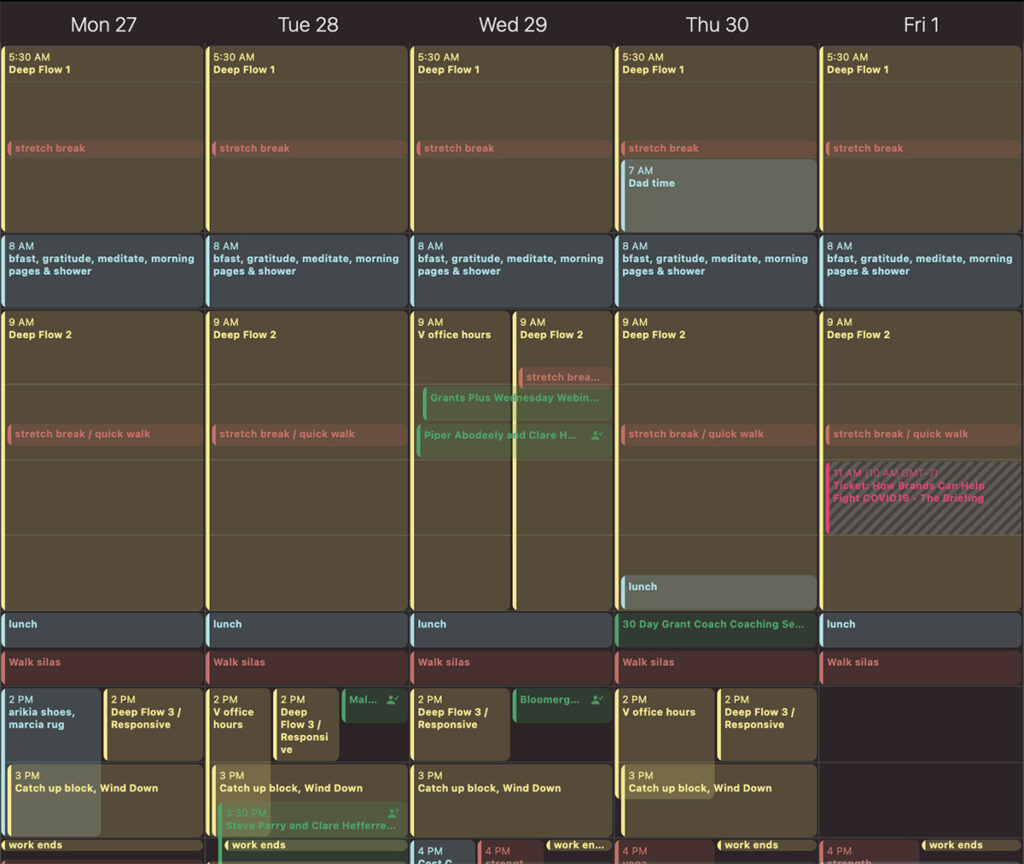Select the Mon 27 day header

click(103, 25)
